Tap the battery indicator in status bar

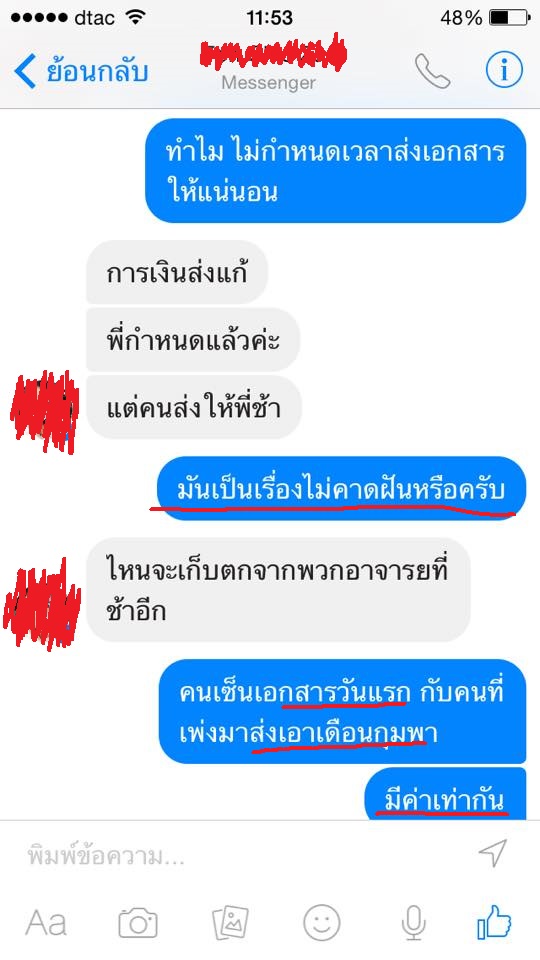coord(508,18)
